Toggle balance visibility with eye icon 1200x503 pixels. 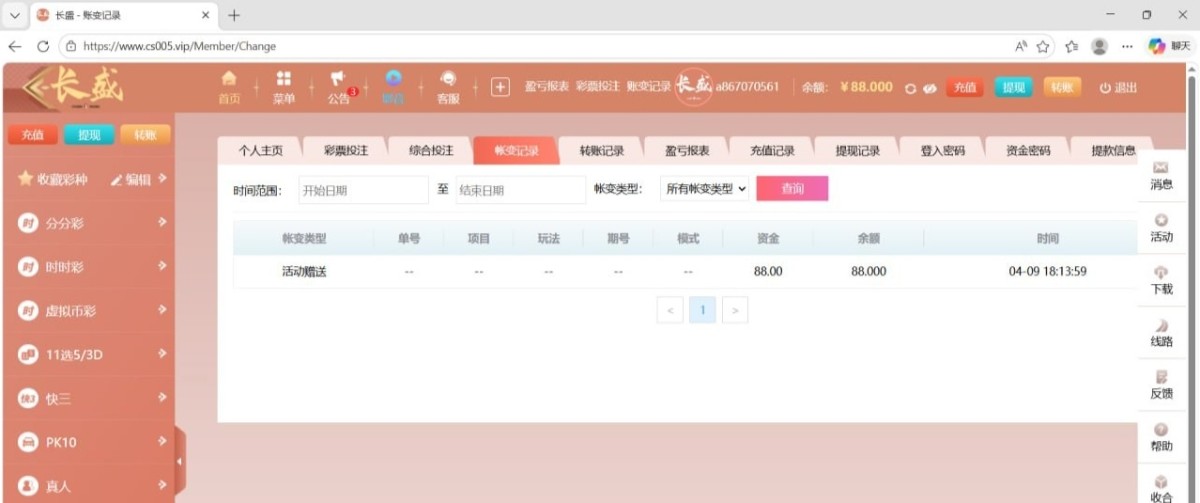[929, 88]
